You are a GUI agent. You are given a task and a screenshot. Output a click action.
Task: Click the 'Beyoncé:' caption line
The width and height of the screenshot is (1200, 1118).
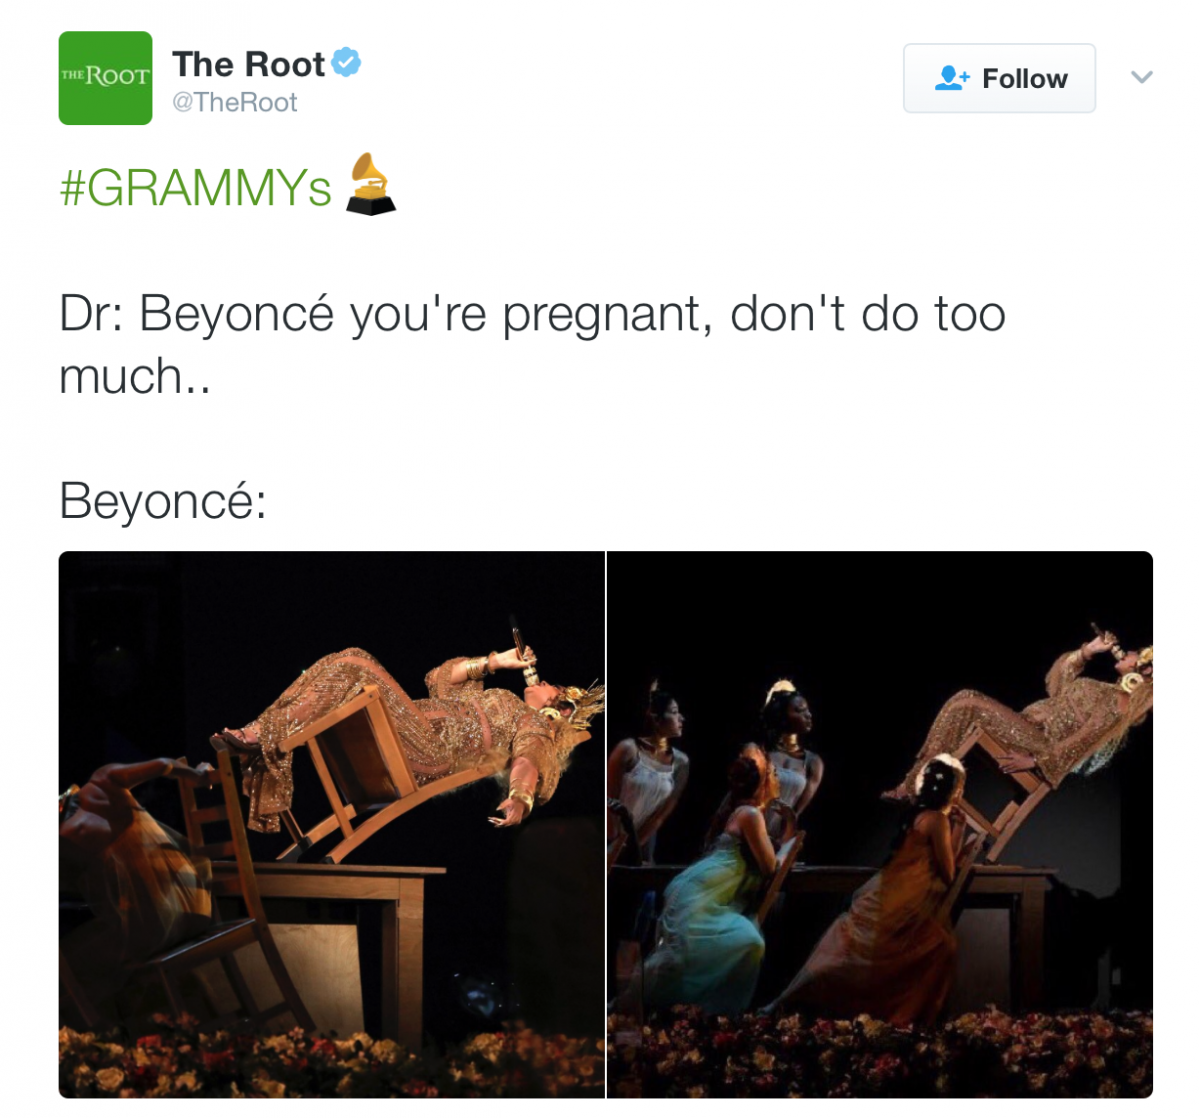click(x=163, y=500)
